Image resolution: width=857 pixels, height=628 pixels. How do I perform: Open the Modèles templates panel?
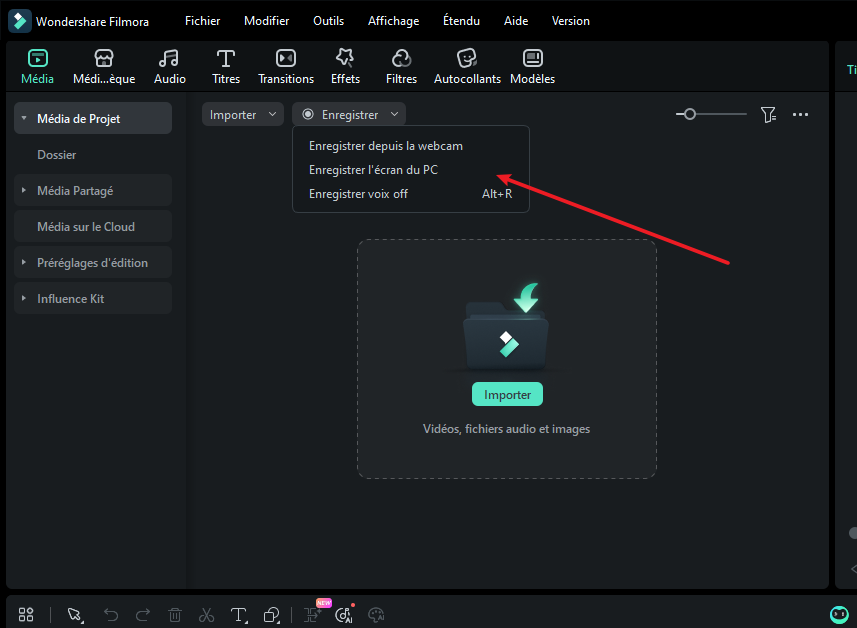pyautogui.click(x=532, y=59)
